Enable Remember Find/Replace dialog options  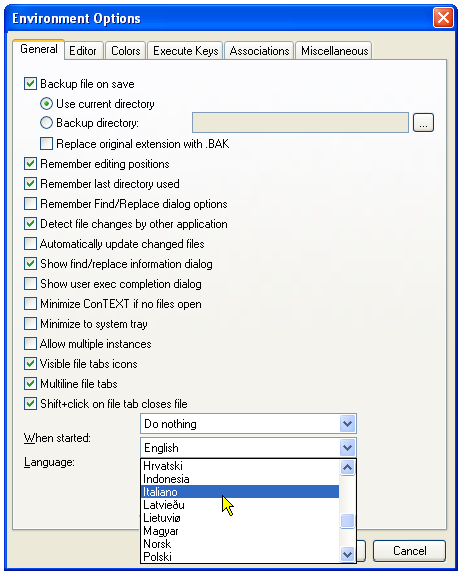point(30,204)
